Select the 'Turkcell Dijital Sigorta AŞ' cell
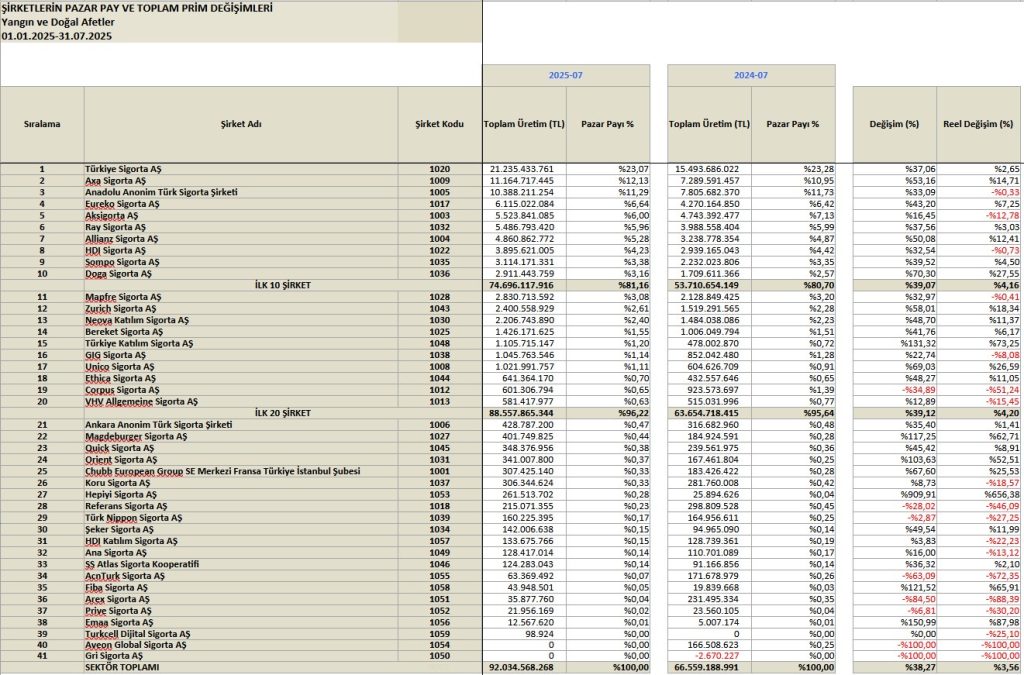Image resolution: width=1024 pixels, height=675 pixels. tap(241, 634)
